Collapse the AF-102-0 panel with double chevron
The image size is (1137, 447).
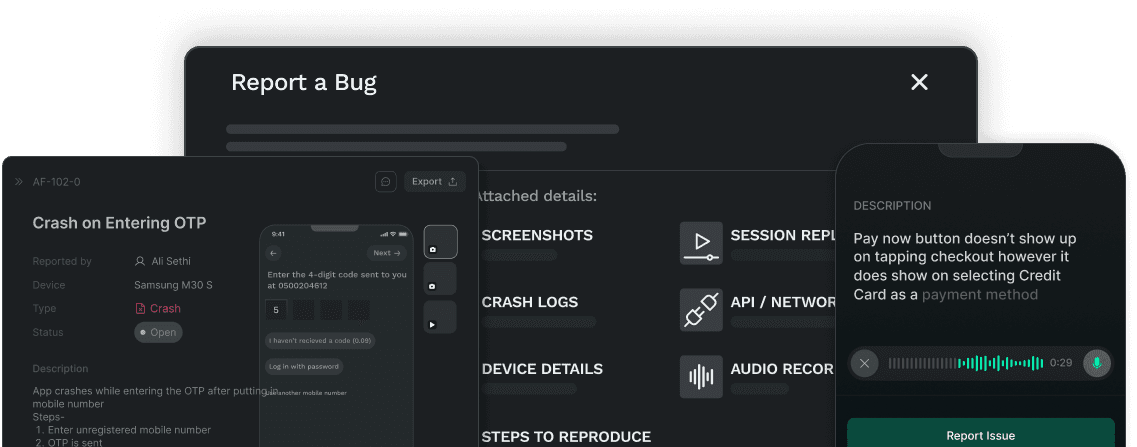pyautogui.click(x=19, y=181)
